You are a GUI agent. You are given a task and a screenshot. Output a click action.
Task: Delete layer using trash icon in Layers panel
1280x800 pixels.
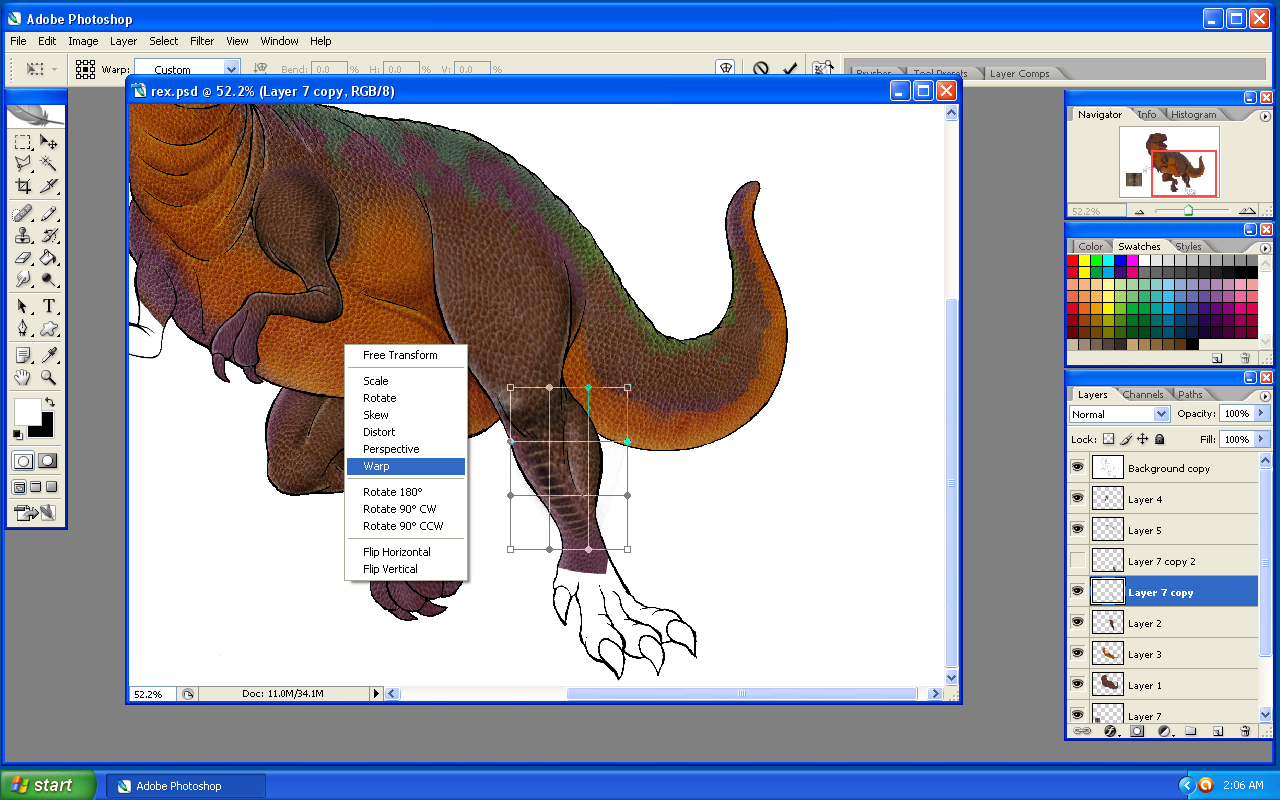pyautogui.click(x=1245, y=731)
